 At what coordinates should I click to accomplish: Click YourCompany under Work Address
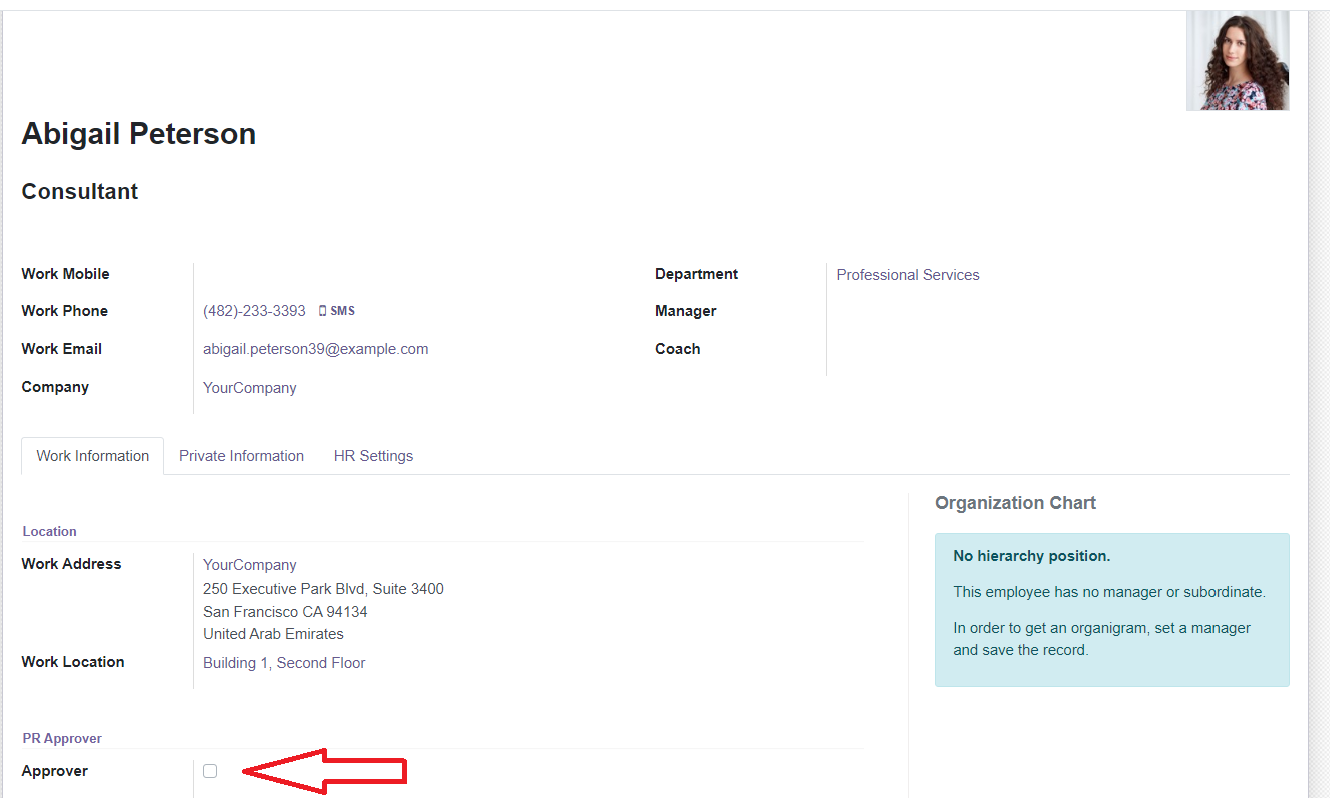(x=249, y=565)
